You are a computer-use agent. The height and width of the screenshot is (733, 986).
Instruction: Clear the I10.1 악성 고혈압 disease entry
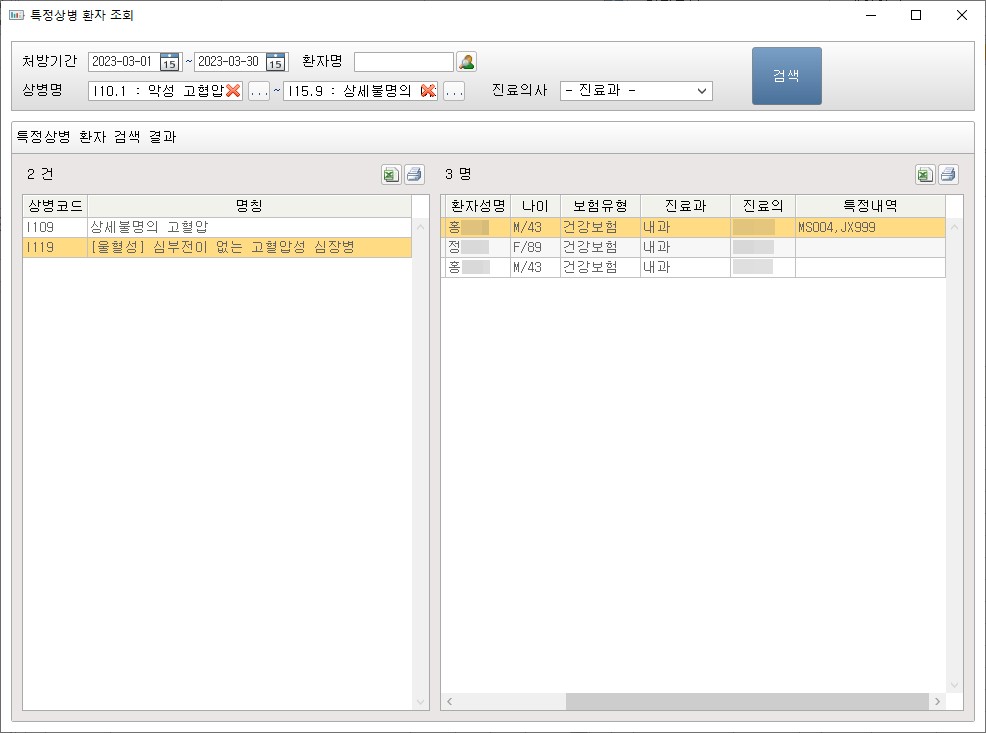point(233,91)
